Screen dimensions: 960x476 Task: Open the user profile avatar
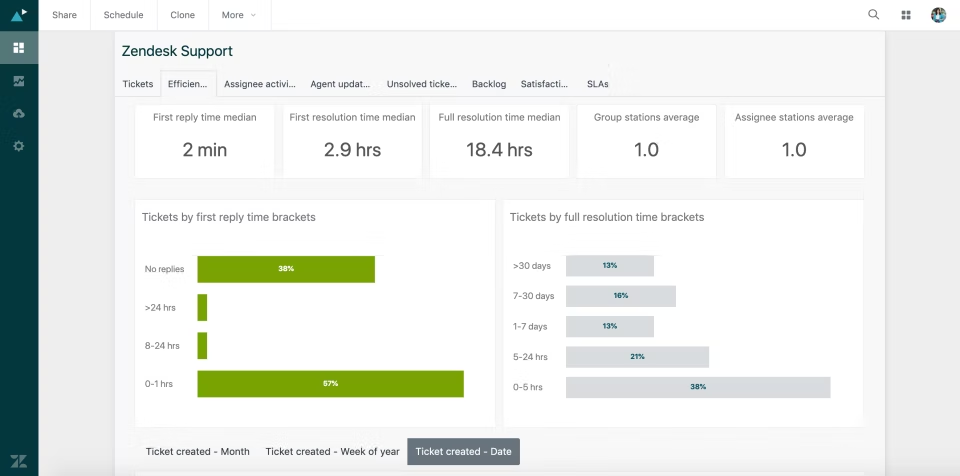pyautogui.click(x=938, y=15)
